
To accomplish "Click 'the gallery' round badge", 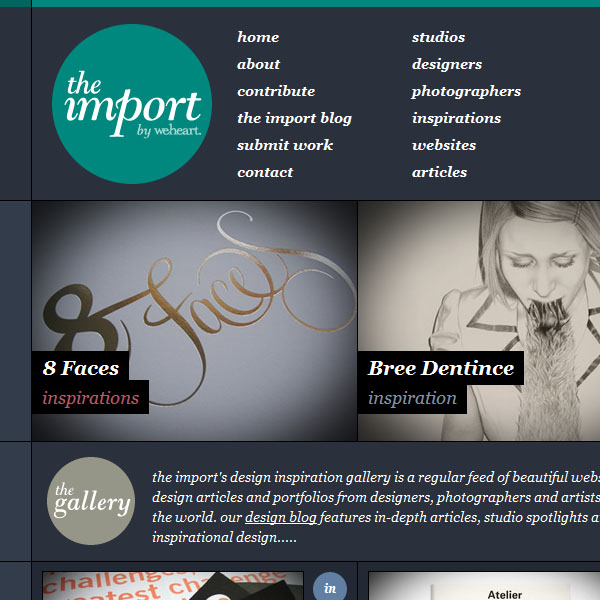I will coord(91,501).
